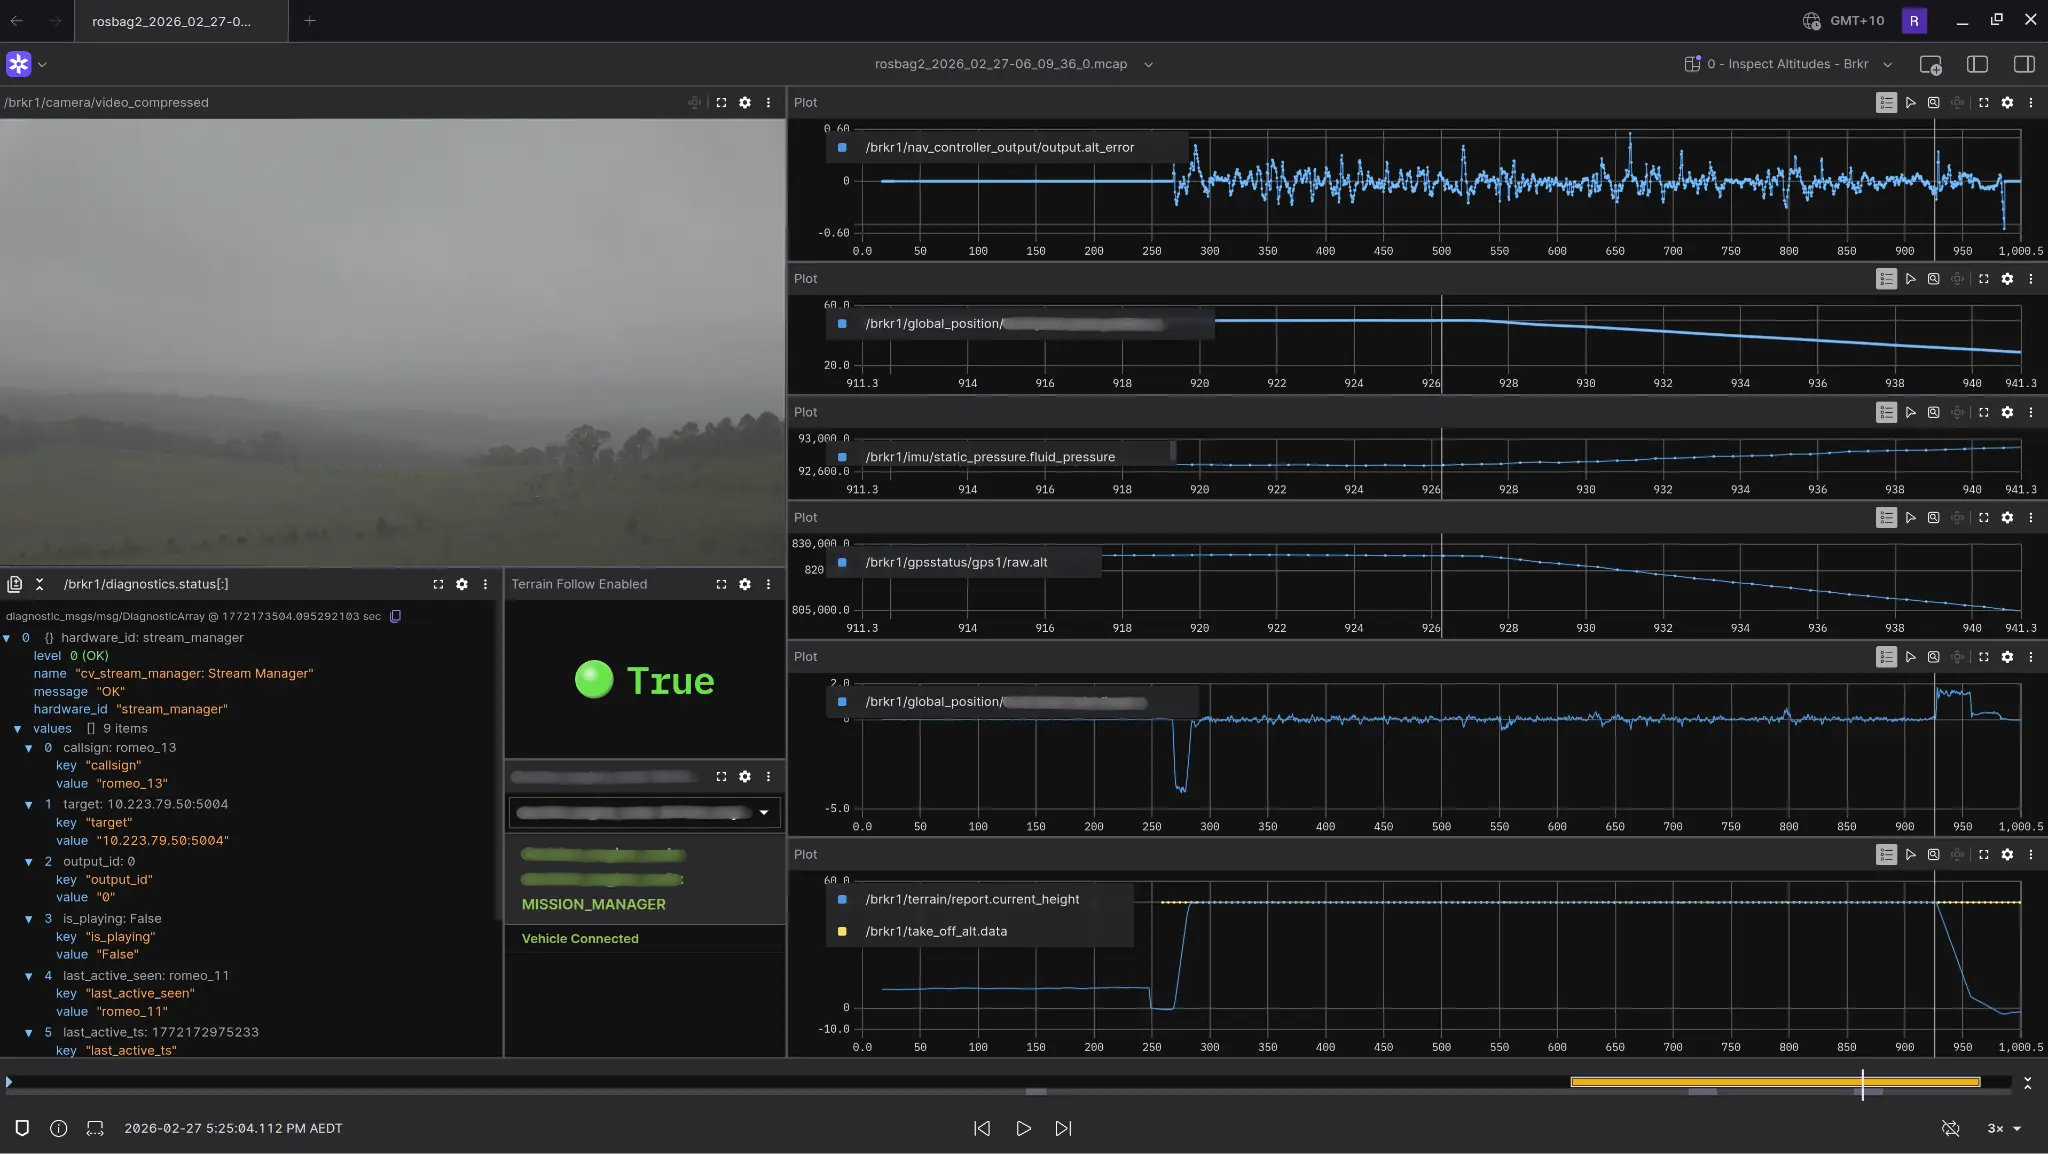Click the loop range icon beside timestamp

point(95,1128)
